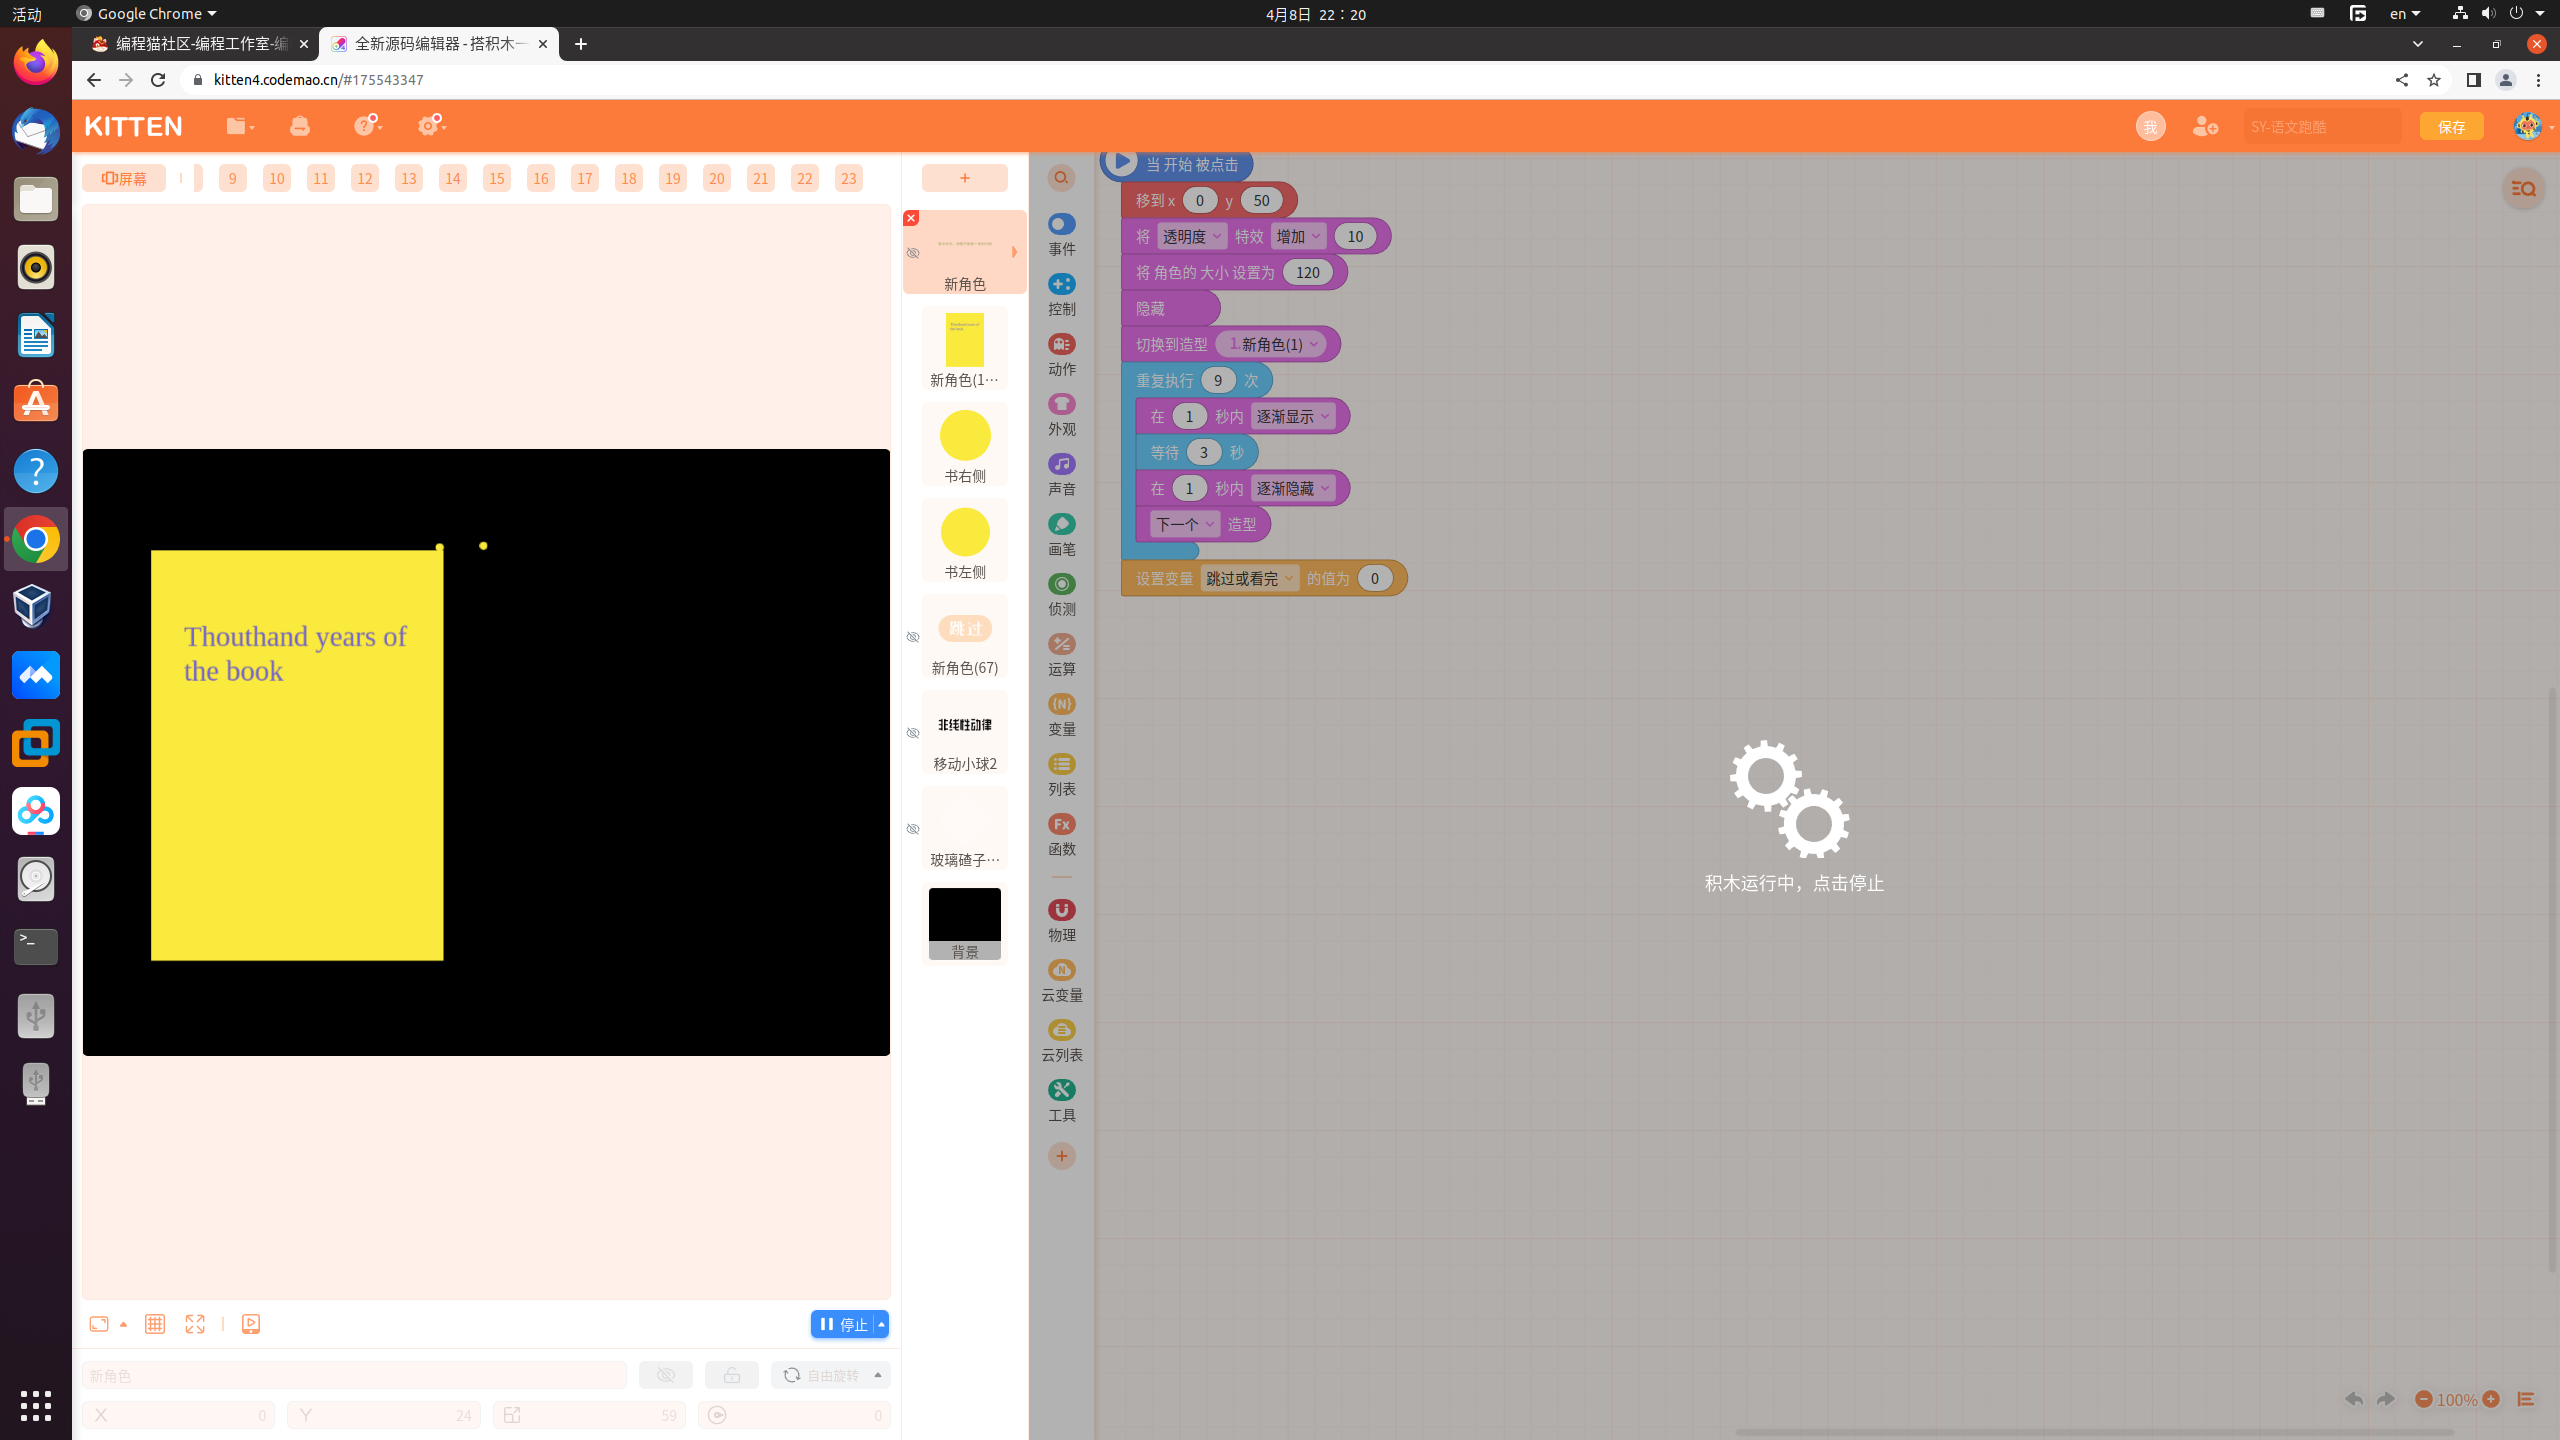Open the 运算 (Operators) block category

1061,655
